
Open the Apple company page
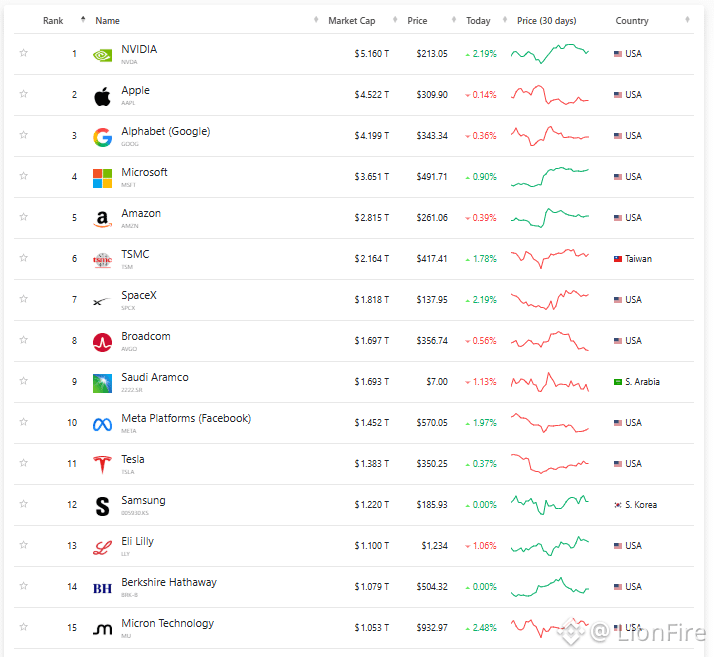(x=135, y=90)
